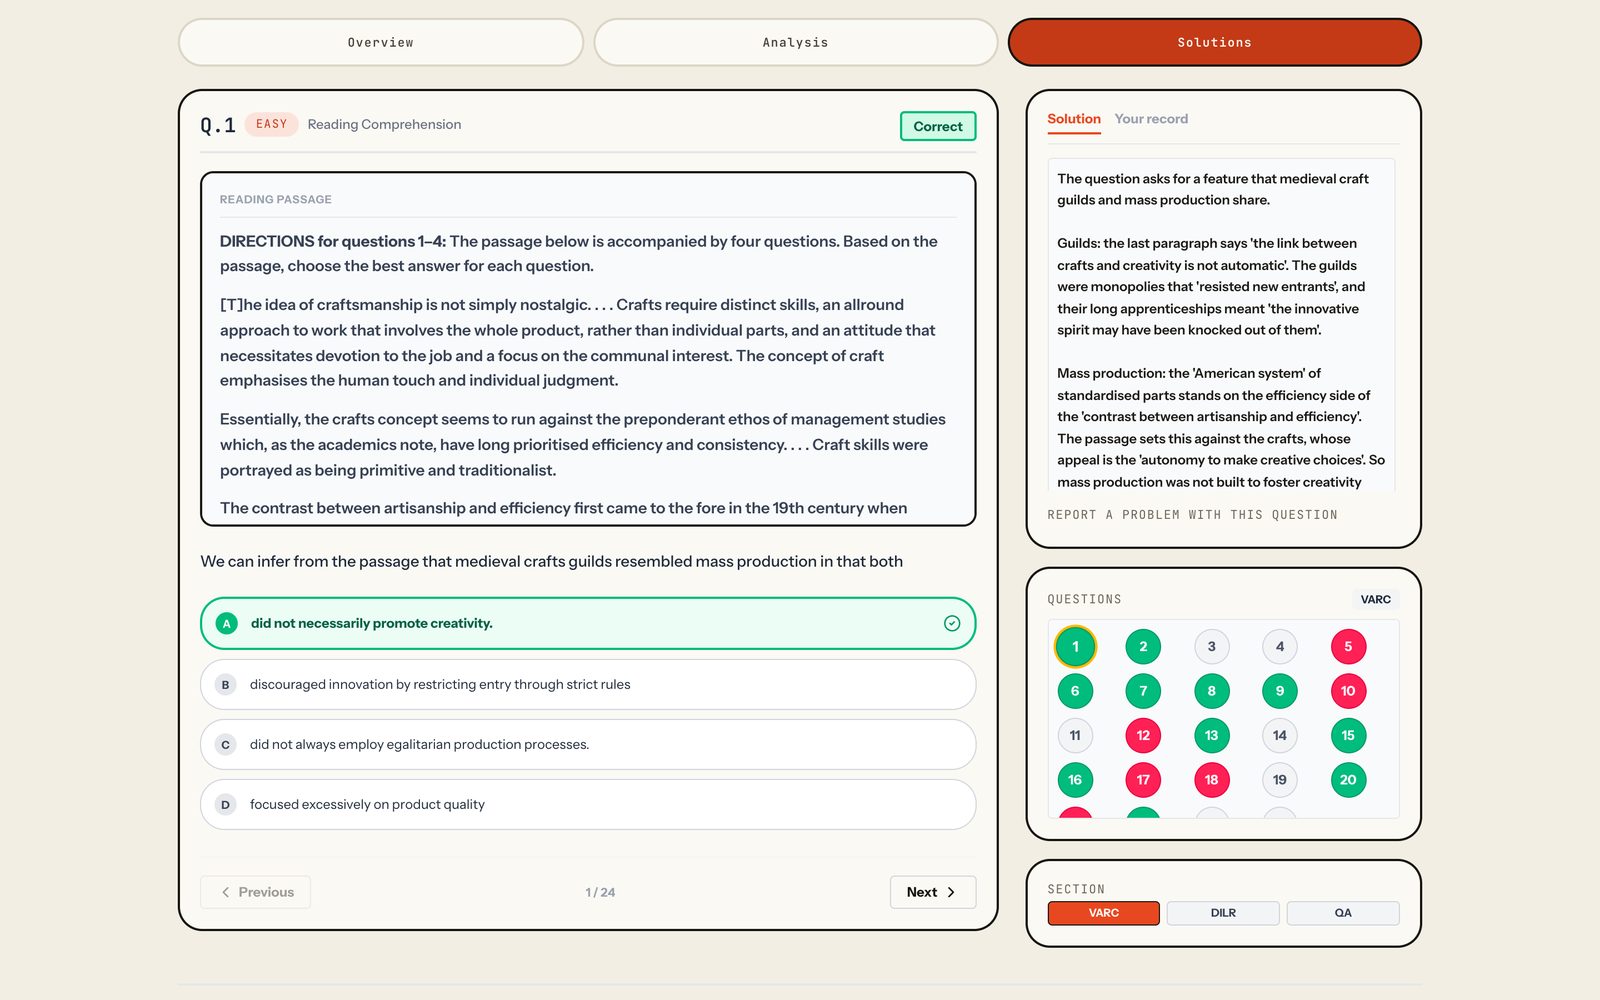Select the Solution tab in side panel

tap(1074, 119)
